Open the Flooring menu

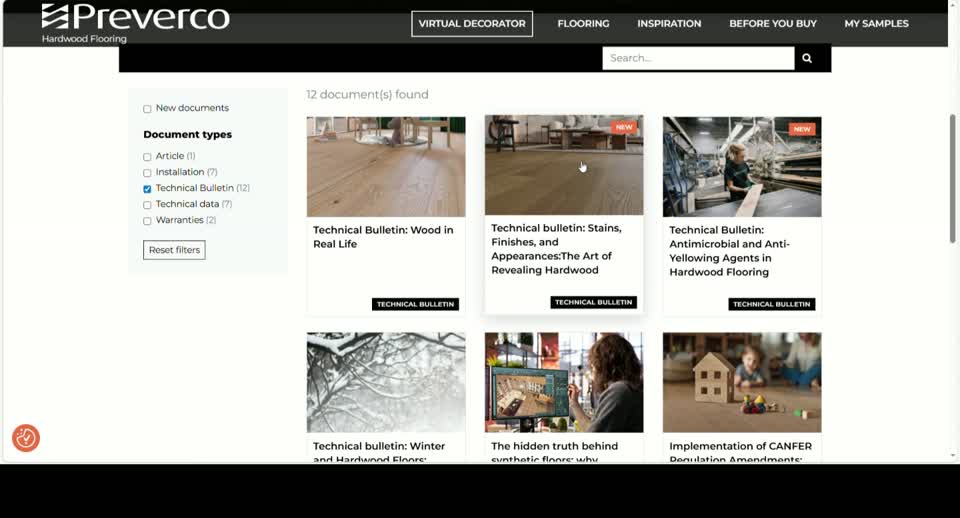[583, 24]
